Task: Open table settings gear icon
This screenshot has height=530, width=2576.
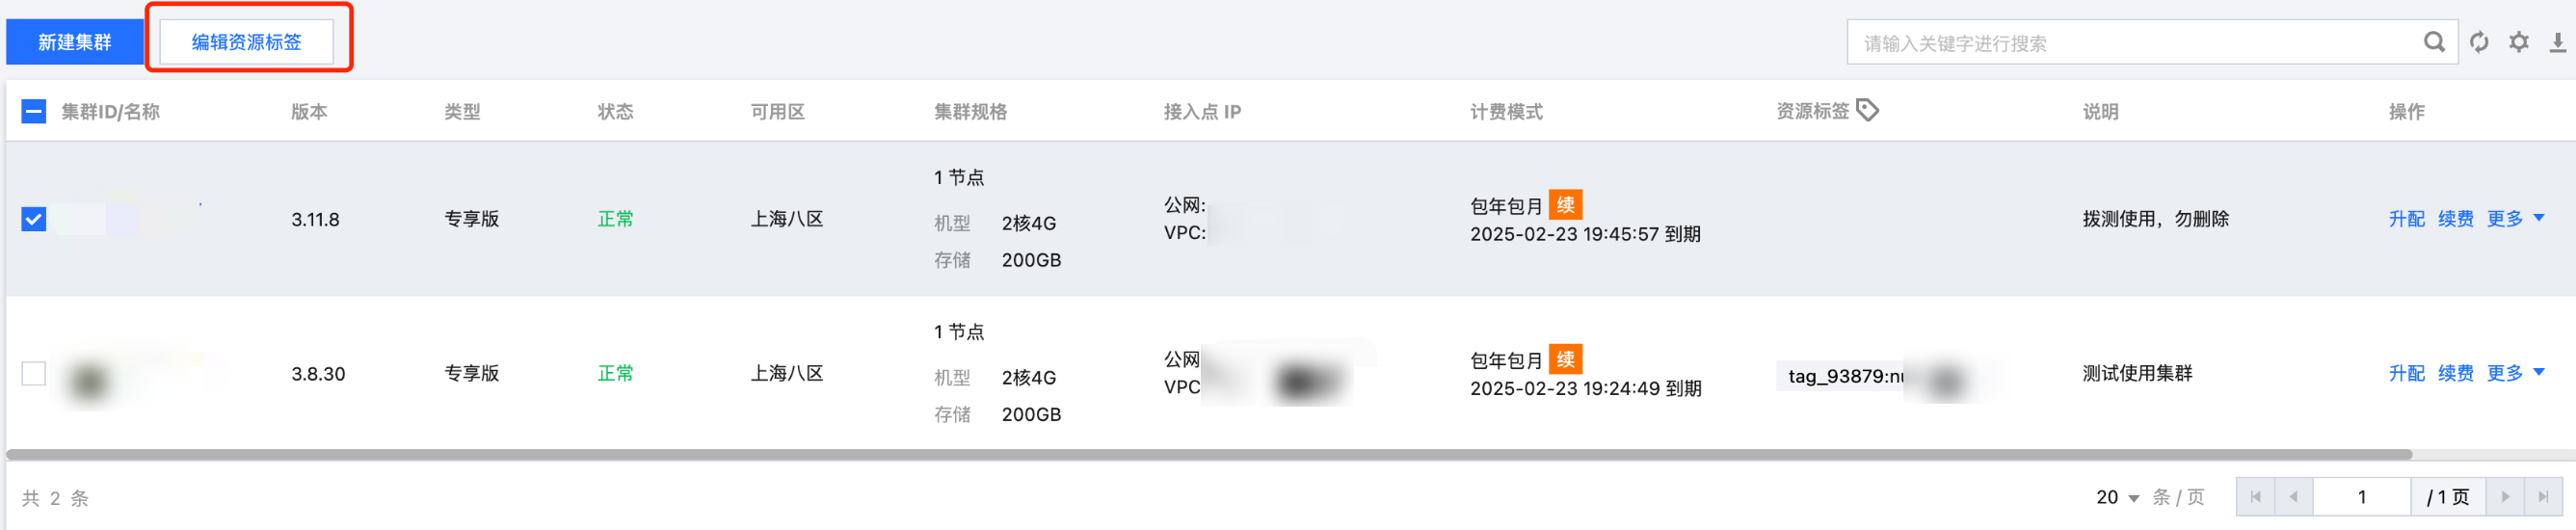Action: [2519, 42]
